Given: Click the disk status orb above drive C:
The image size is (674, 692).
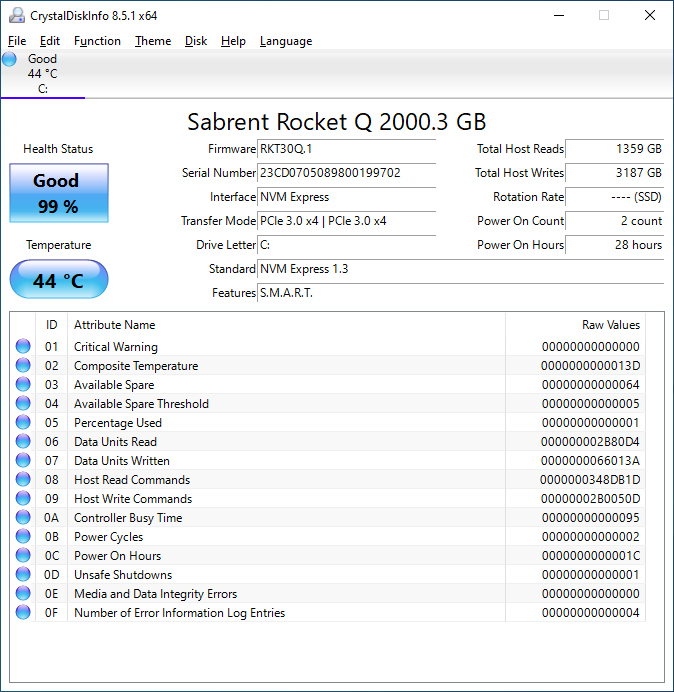Looking at the screenshot, I should coord(10,59).
